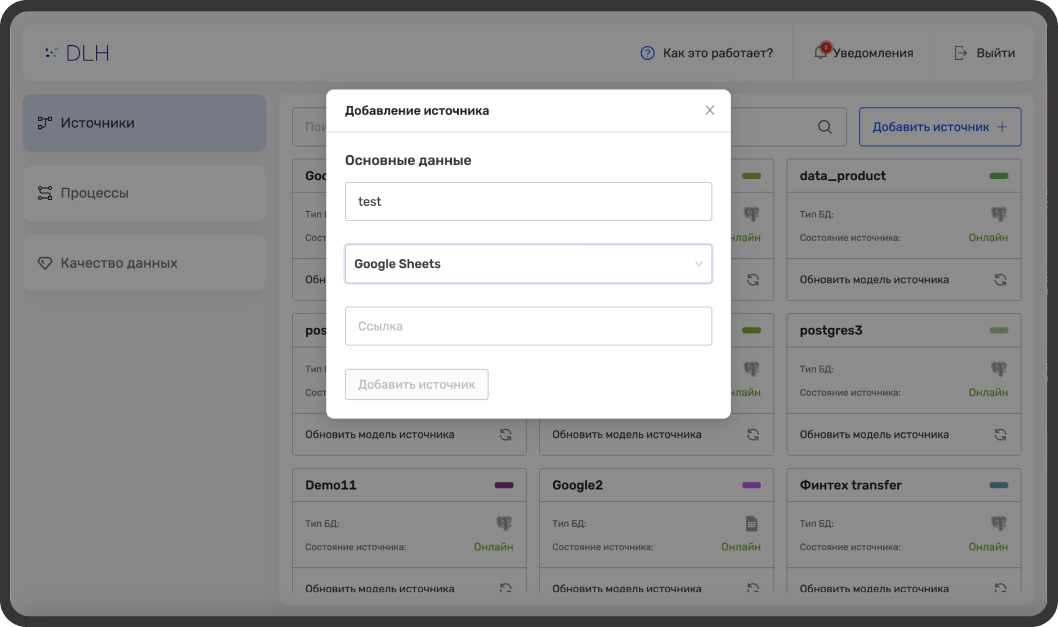The image size is (1058, 627).
Task: Refresh postgres3 source model icon
Action: point(1000,434)
